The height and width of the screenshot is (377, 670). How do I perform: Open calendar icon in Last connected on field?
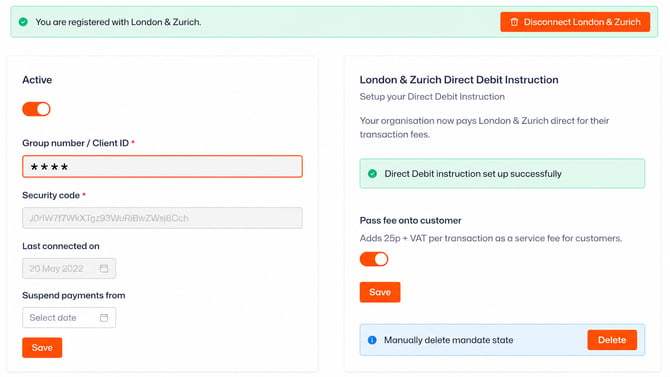[x=104, y=268]
